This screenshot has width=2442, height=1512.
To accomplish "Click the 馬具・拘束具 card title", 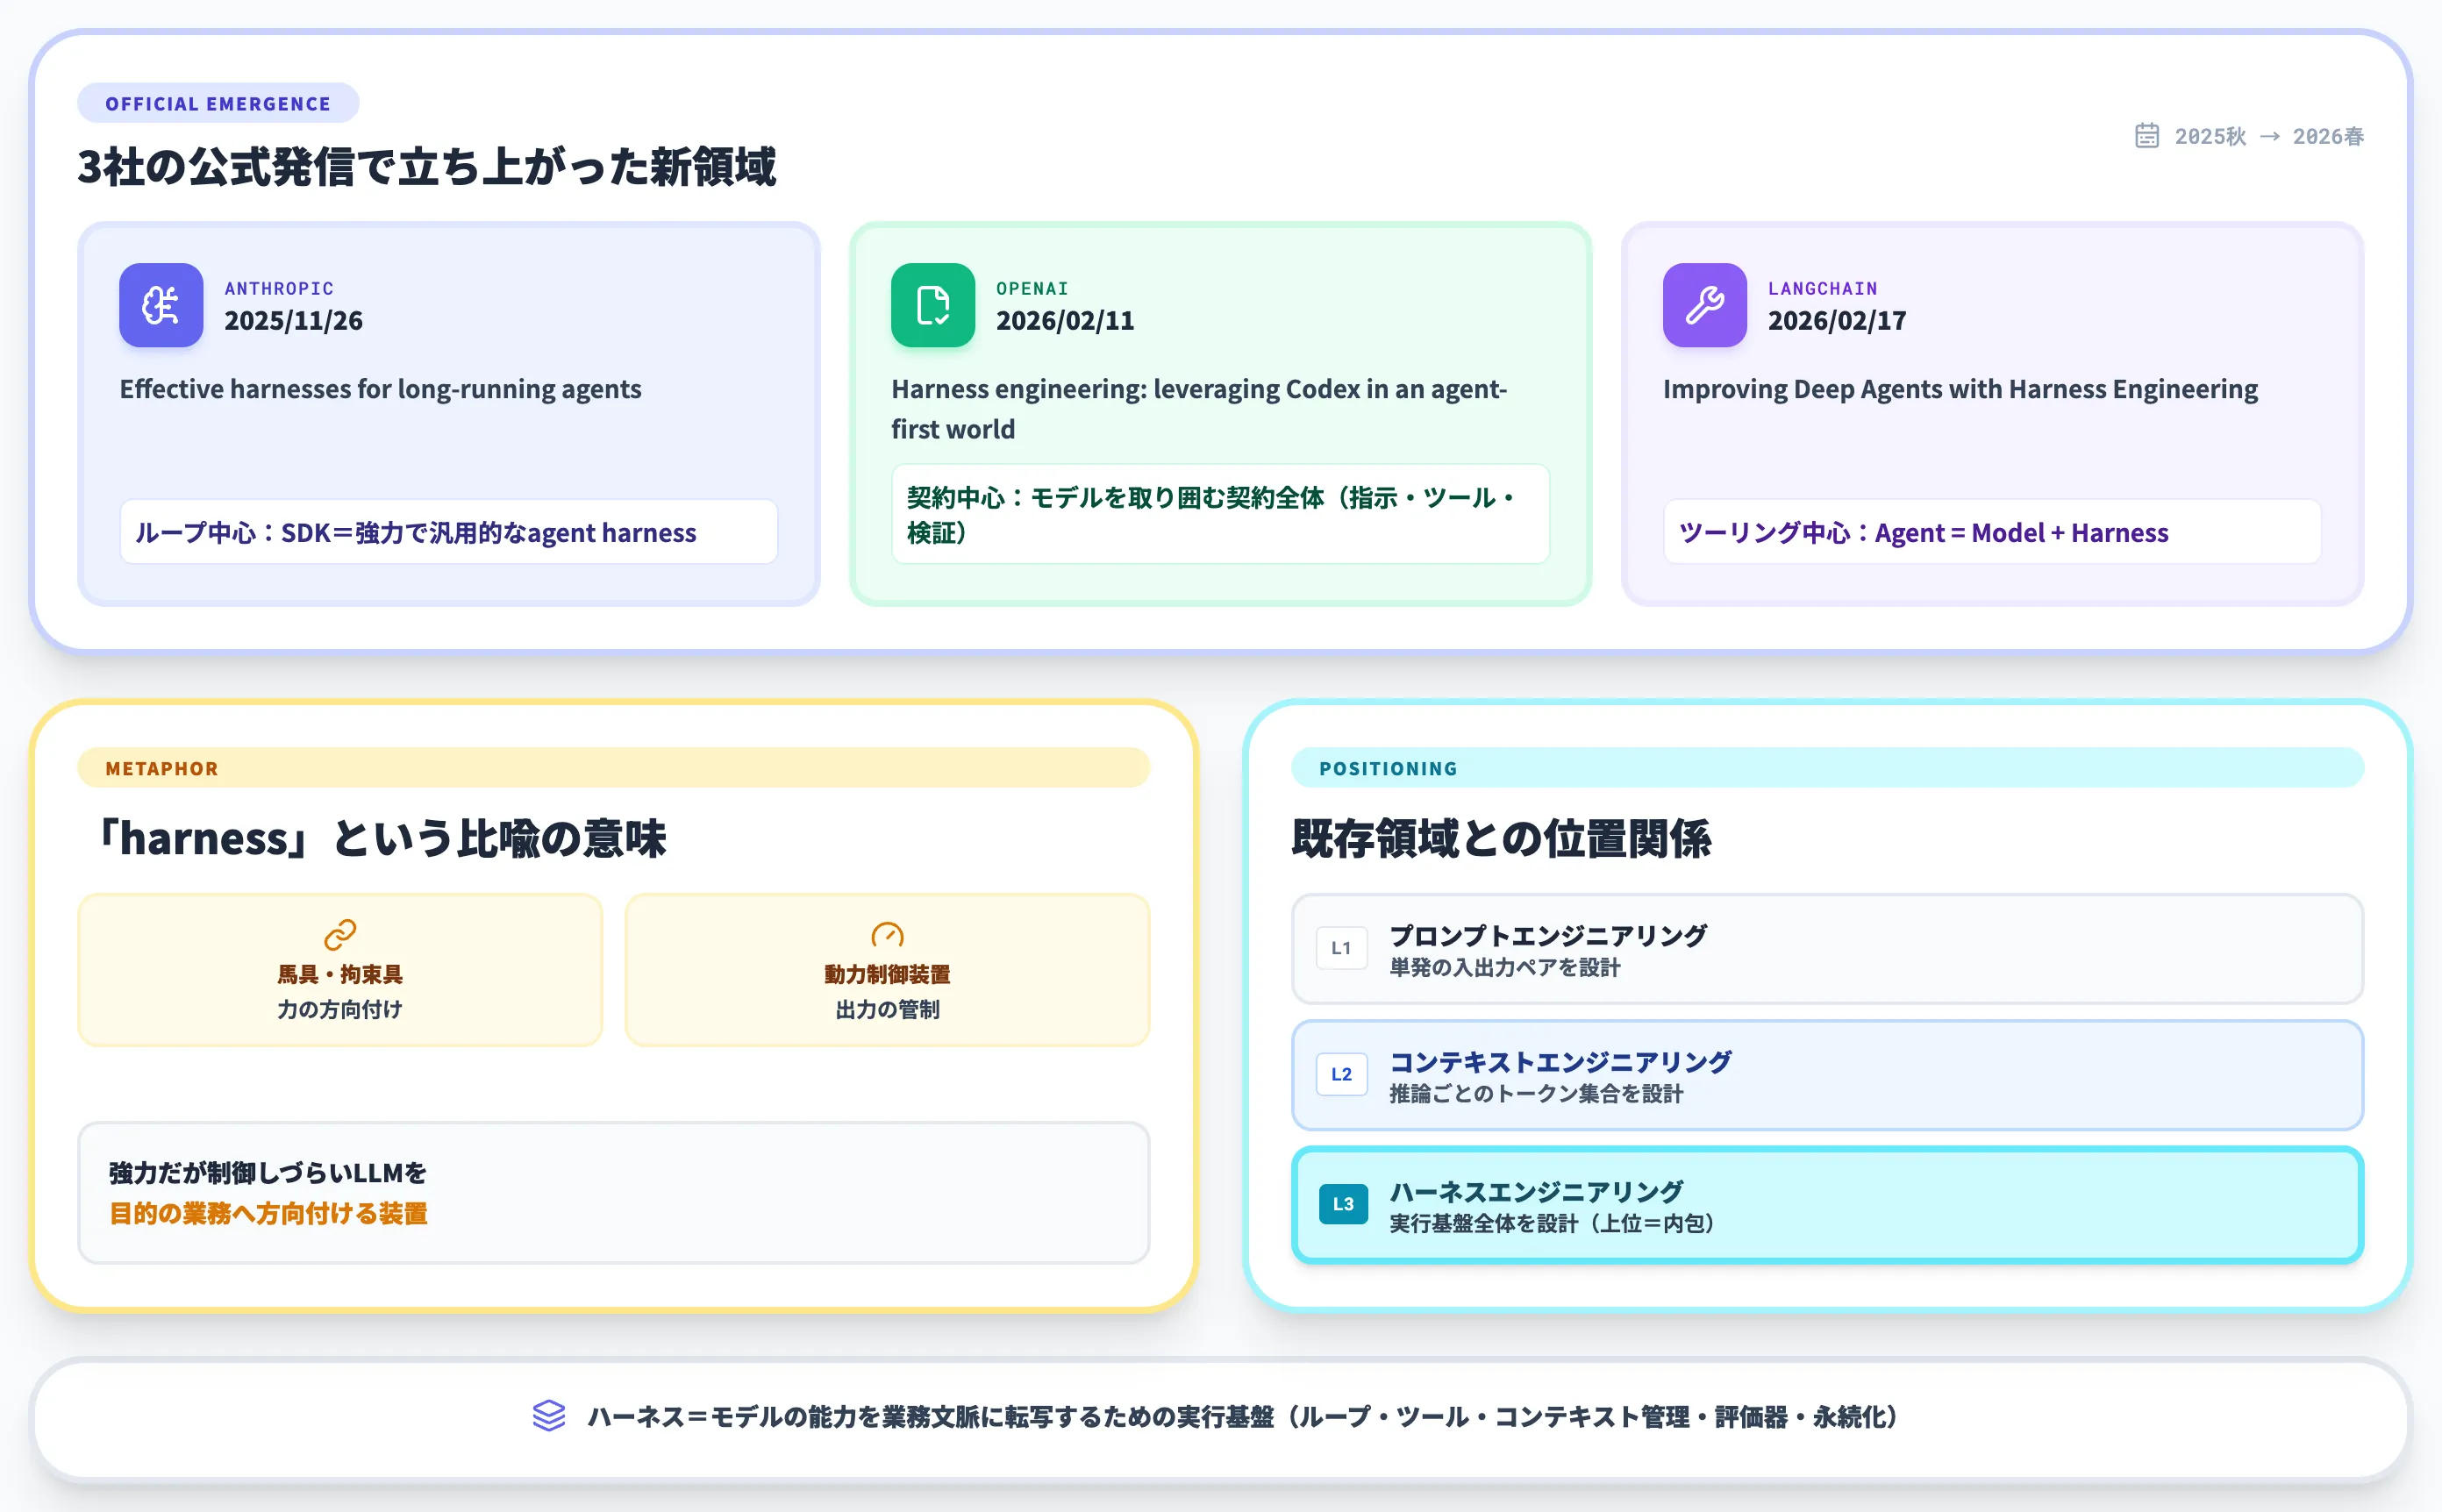I will [340, 974].
